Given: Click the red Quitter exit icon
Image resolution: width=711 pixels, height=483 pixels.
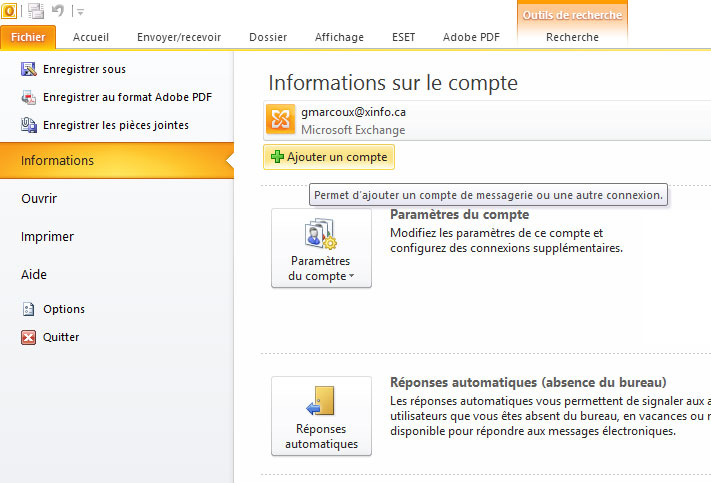Looking at the screenshot, I should [x=28, y=337].
